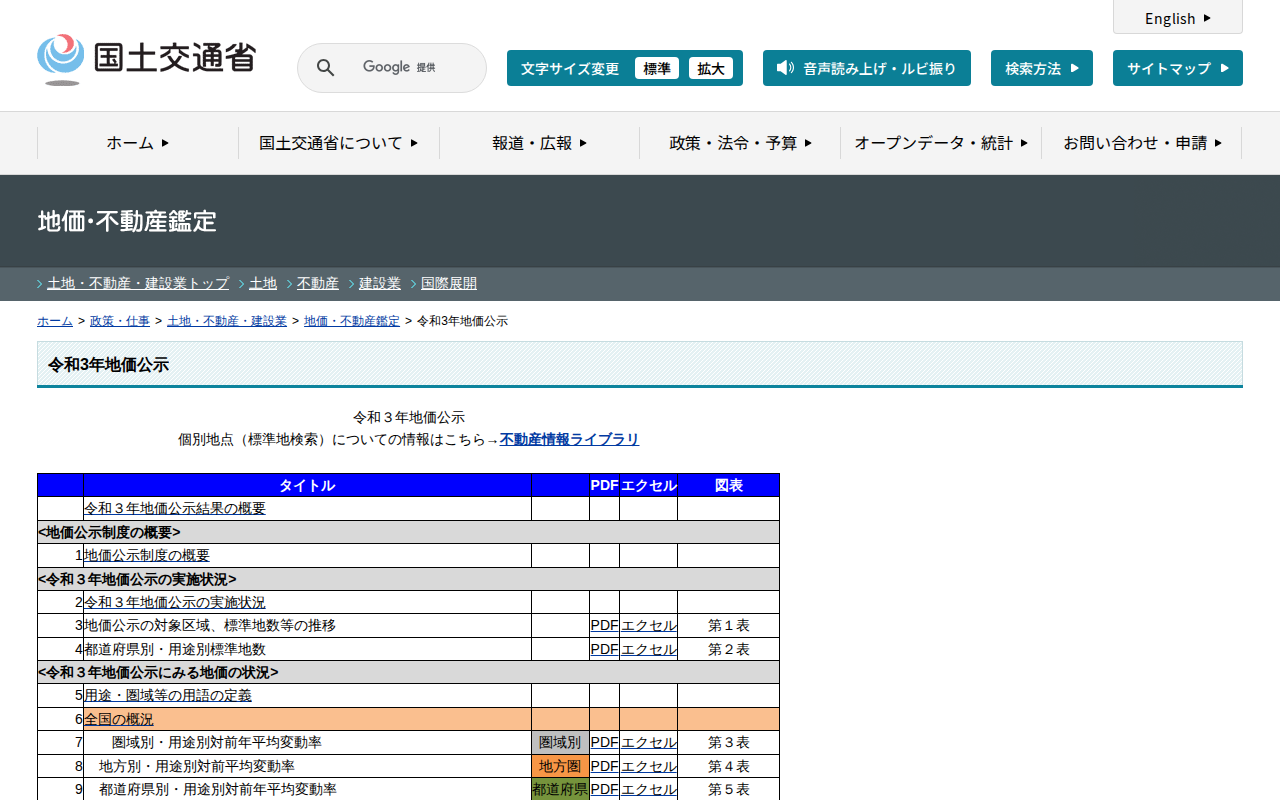
Task: Set text size to 拡大
Action: (711, 68)
